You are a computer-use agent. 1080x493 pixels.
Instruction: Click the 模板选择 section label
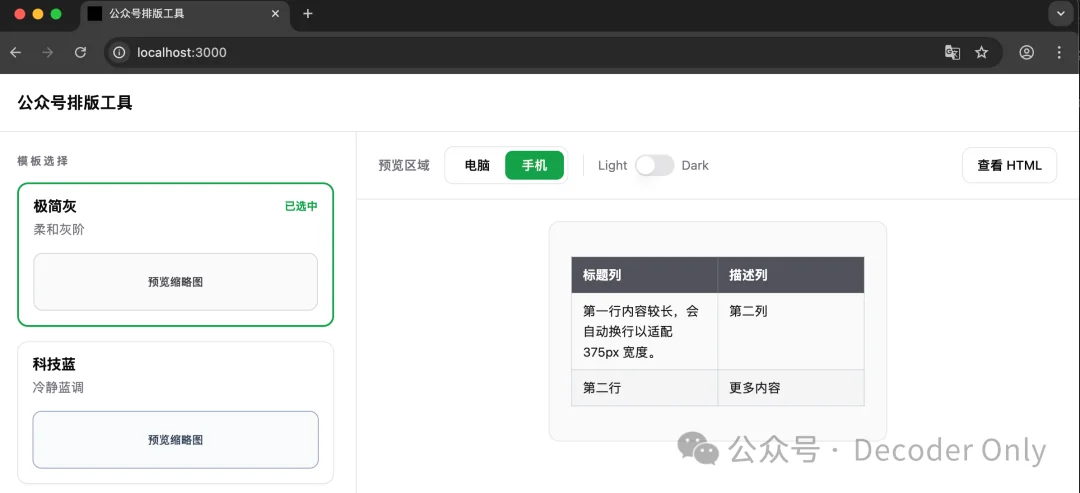[43, 161]
